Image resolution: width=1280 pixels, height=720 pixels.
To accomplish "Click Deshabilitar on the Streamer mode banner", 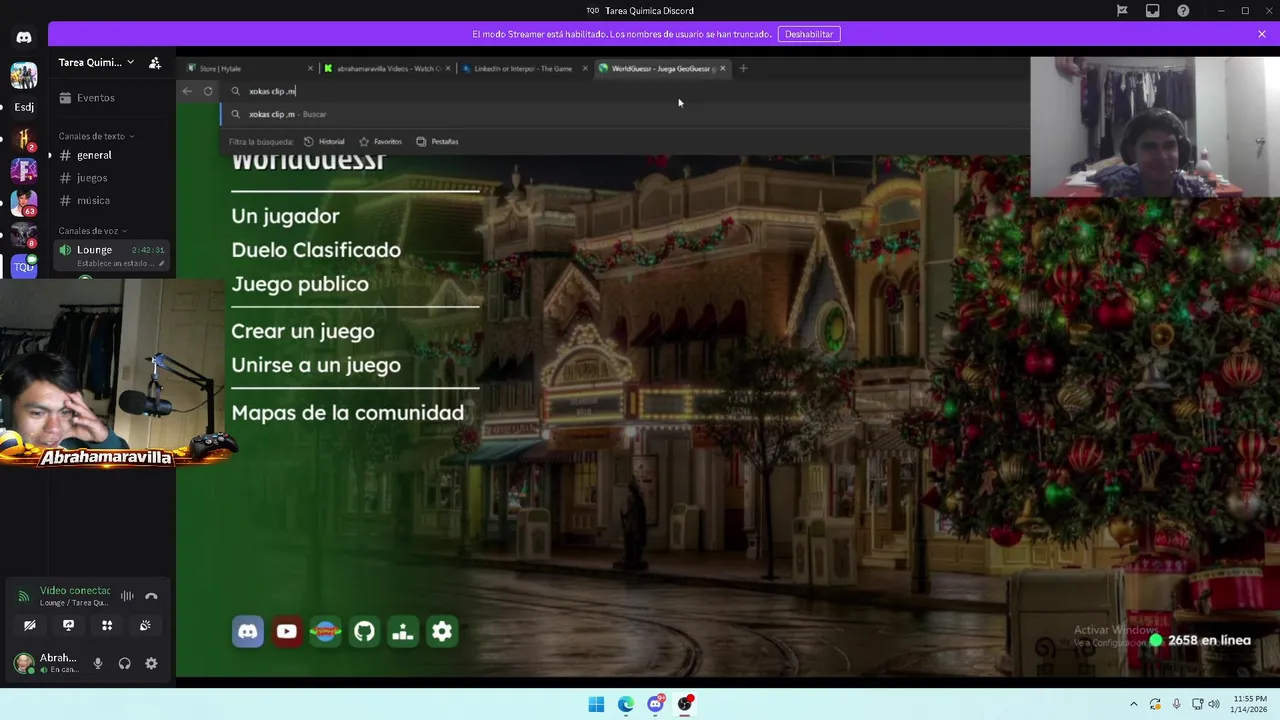I will (809, 34).
